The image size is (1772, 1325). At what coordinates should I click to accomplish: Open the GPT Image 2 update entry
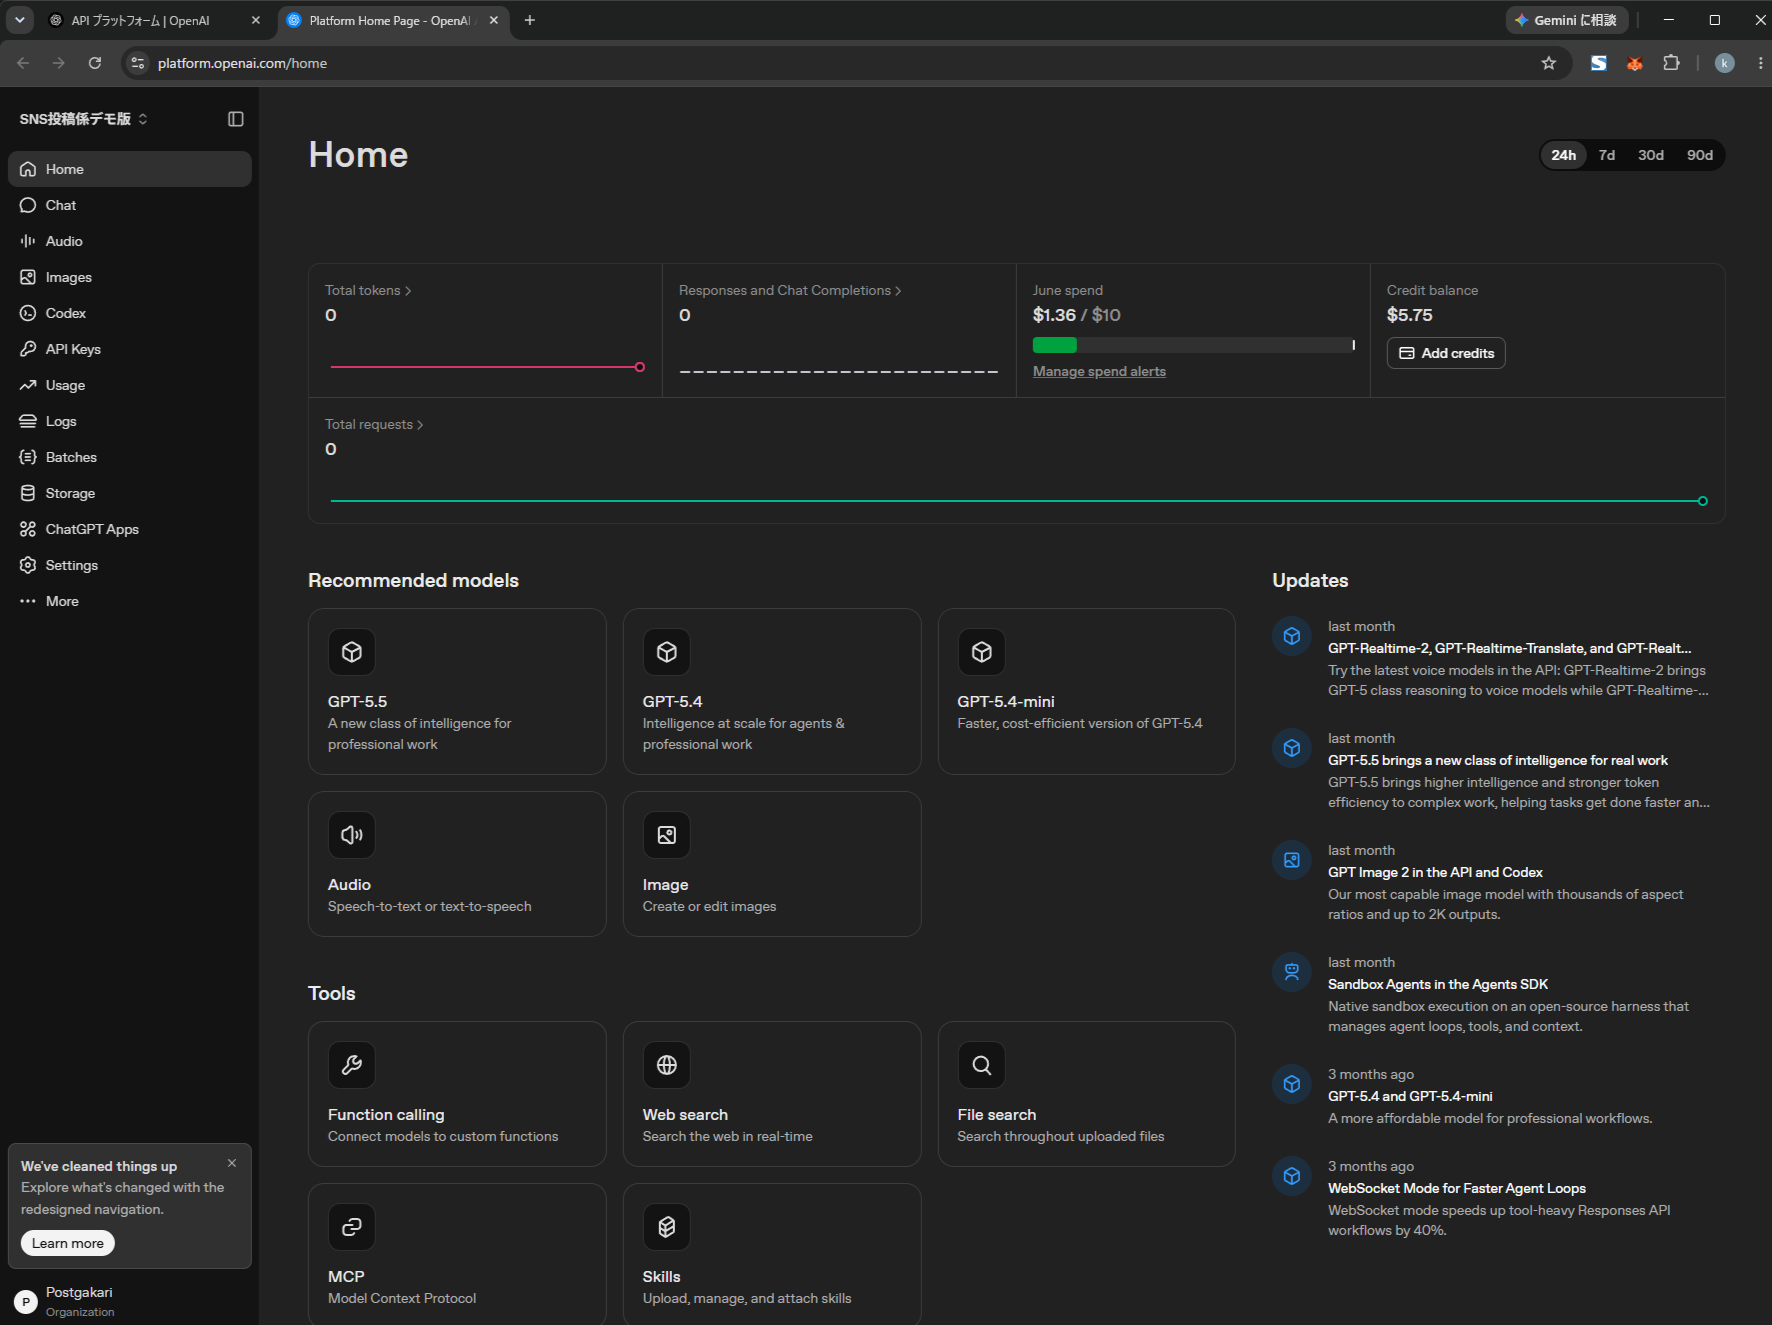1498,882
